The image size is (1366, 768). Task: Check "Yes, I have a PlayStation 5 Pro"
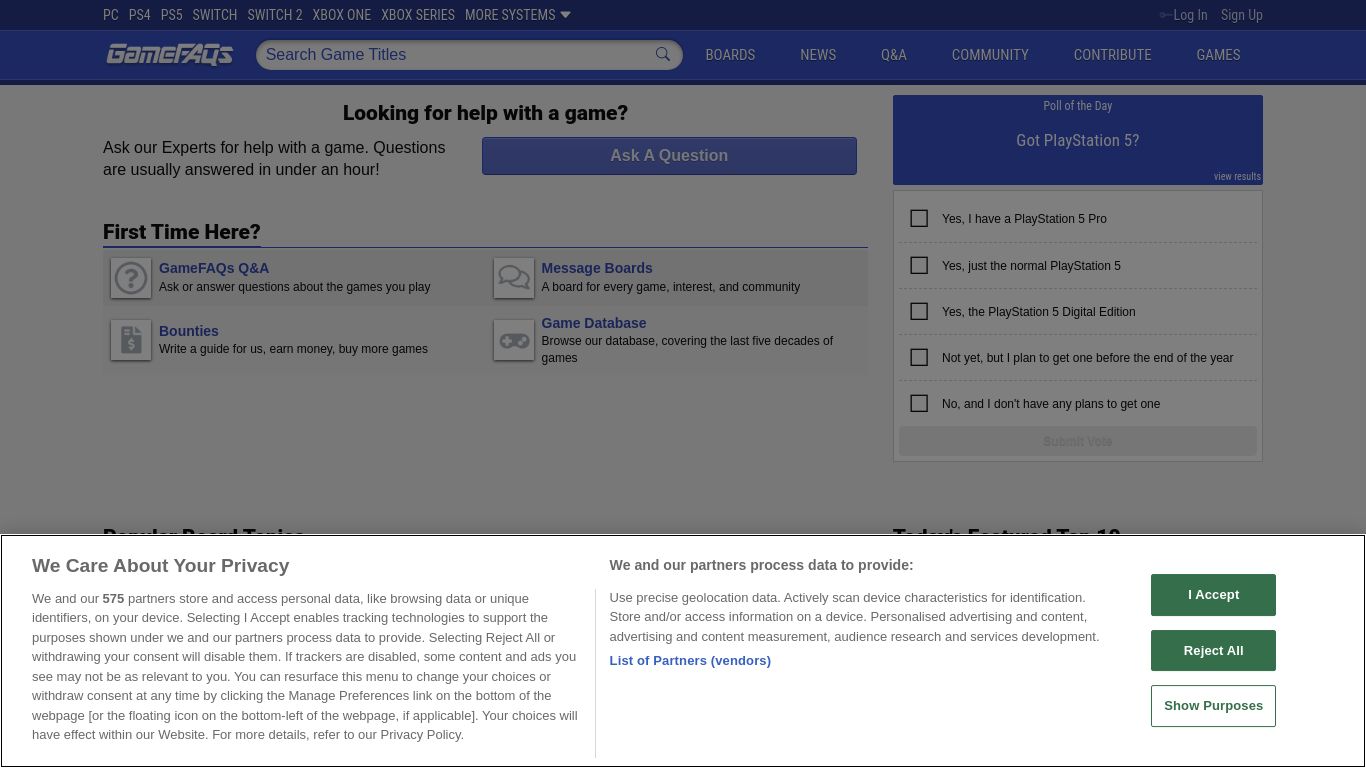(x=919, y=218)
